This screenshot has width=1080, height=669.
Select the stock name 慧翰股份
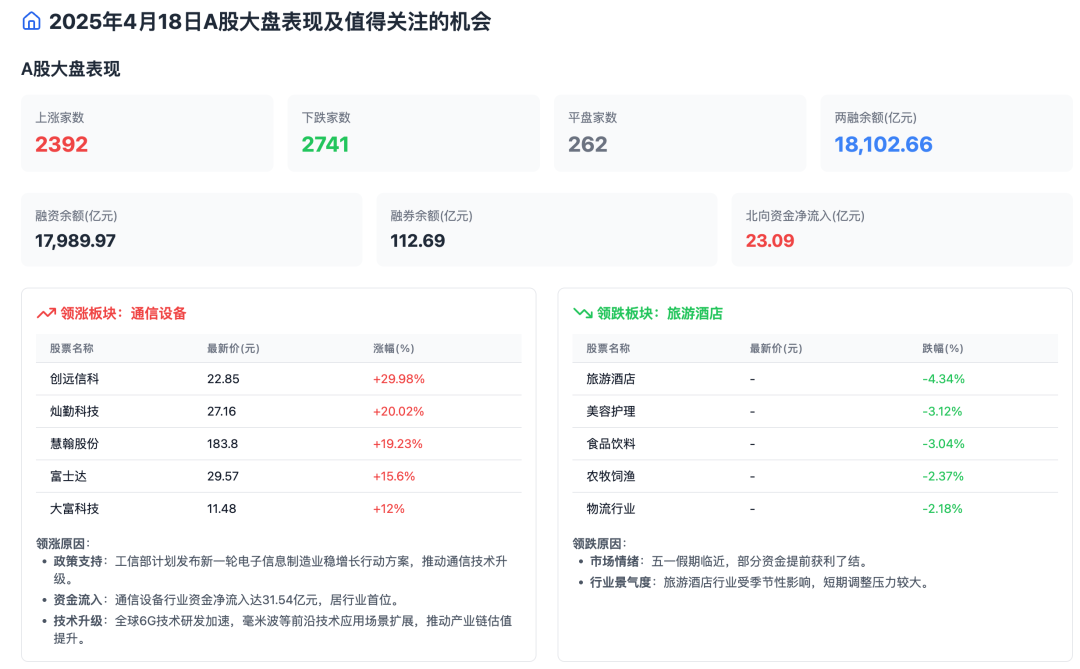[x=74, y=444]
